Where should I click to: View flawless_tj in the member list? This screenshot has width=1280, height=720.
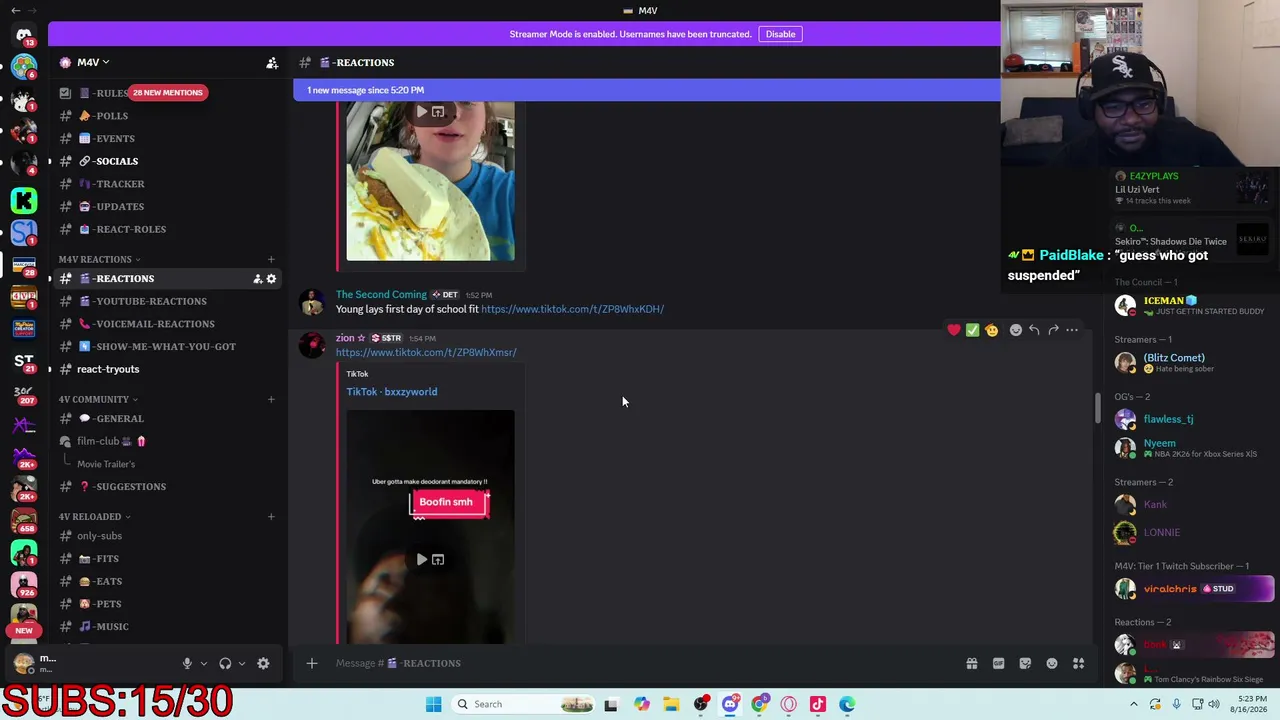pos(1190,420)
